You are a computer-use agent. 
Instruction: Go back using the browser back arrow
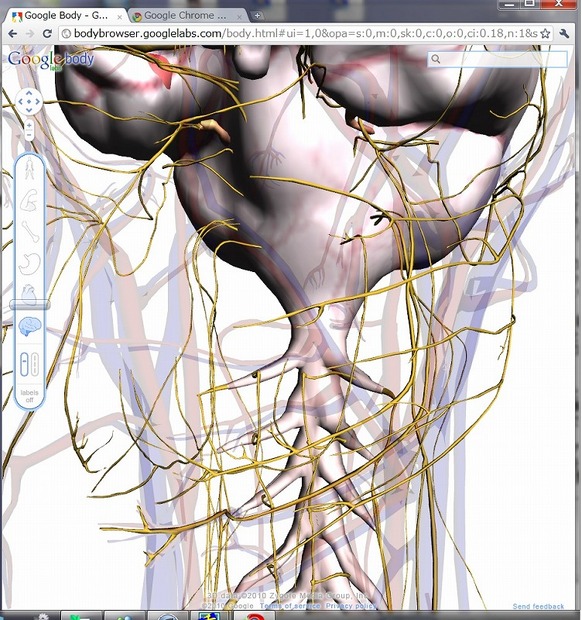(13, 34)
